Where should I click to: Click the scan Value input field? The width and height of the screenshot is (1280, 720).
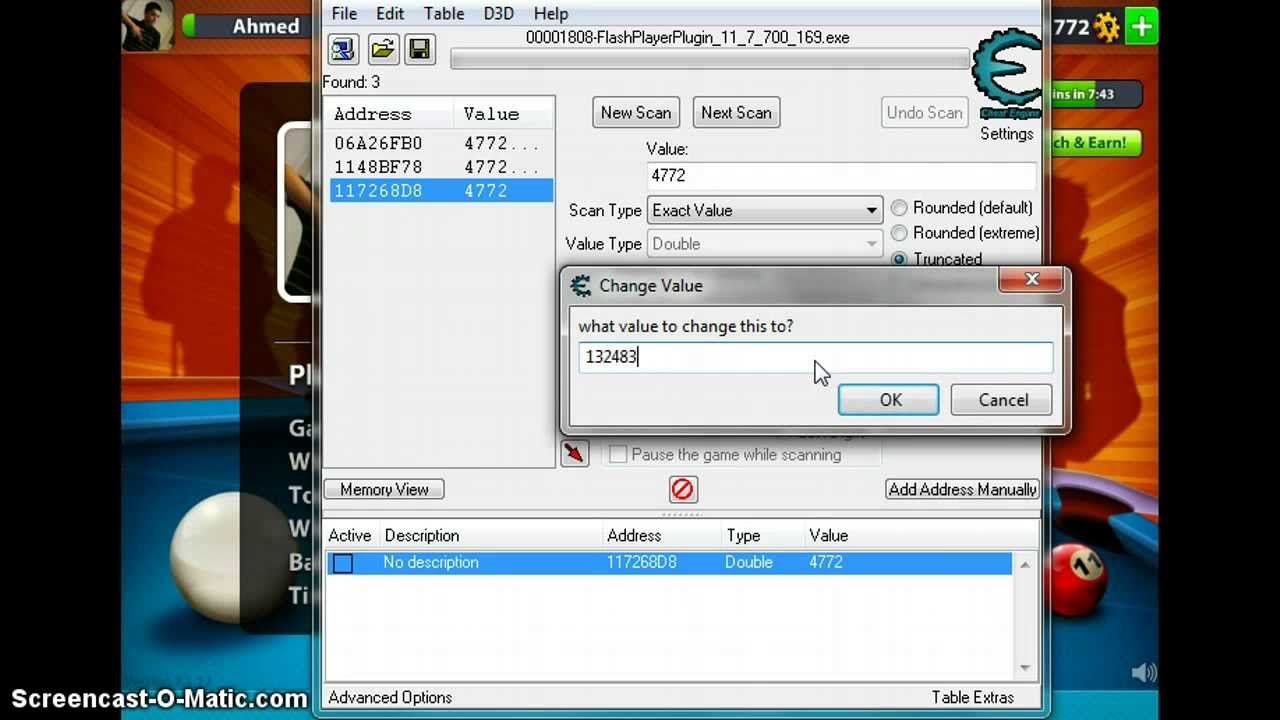click(x=841, y=175)
